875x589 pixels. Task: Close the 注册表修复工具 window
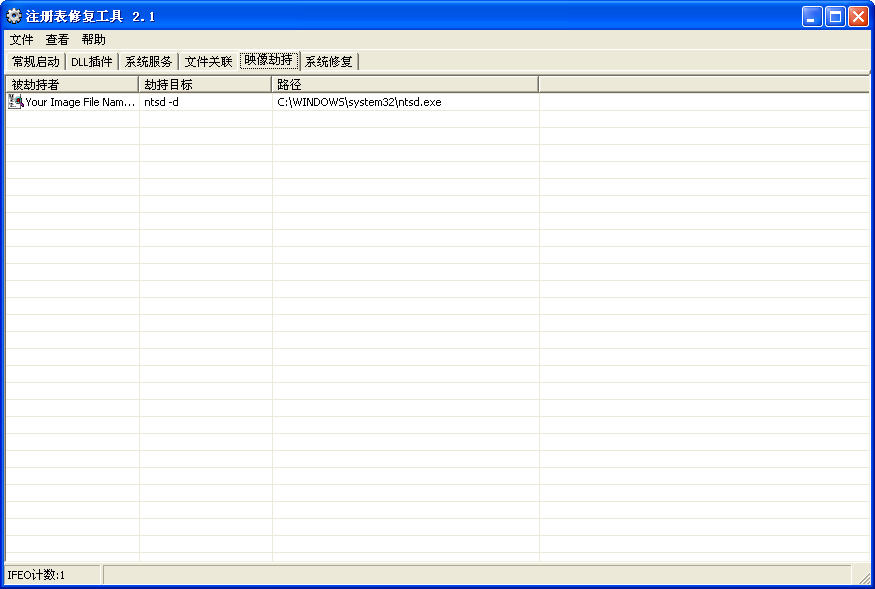click(x=858, y=16)
